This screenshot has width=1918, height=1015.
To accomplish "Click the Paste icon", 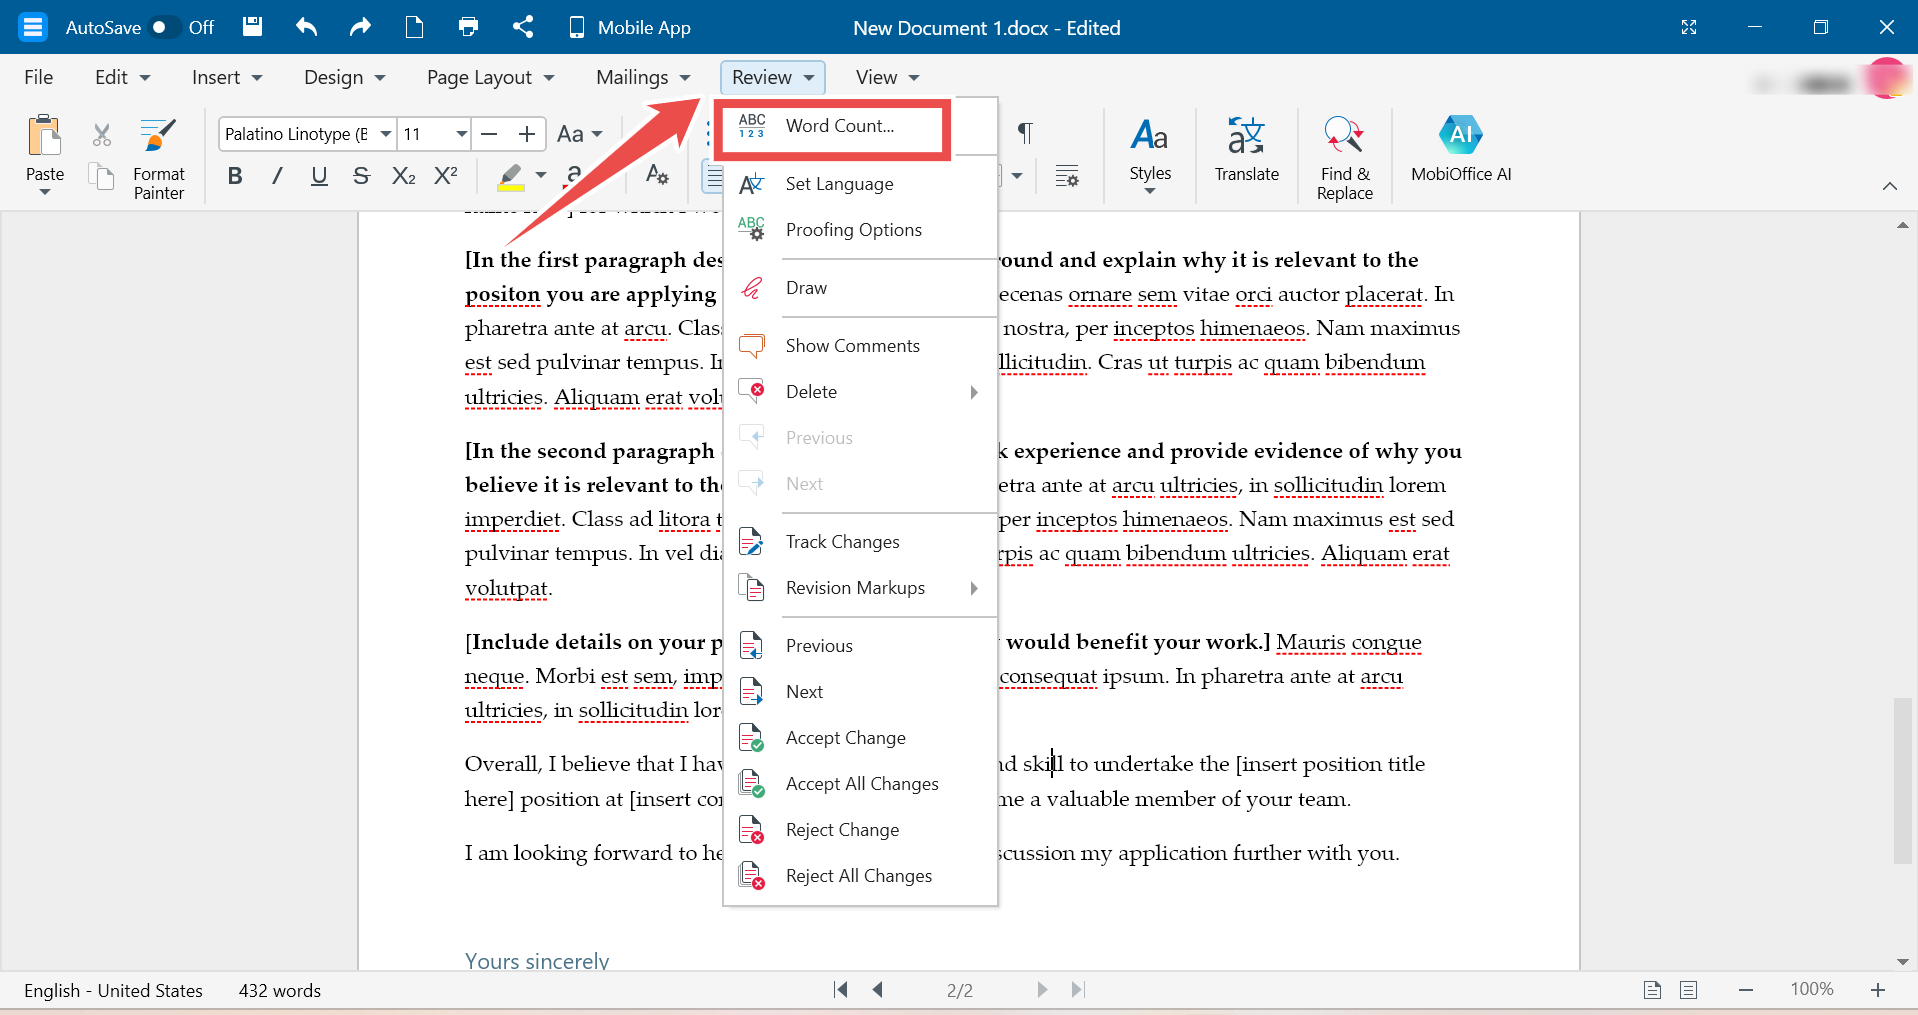I will pos(45,136).
